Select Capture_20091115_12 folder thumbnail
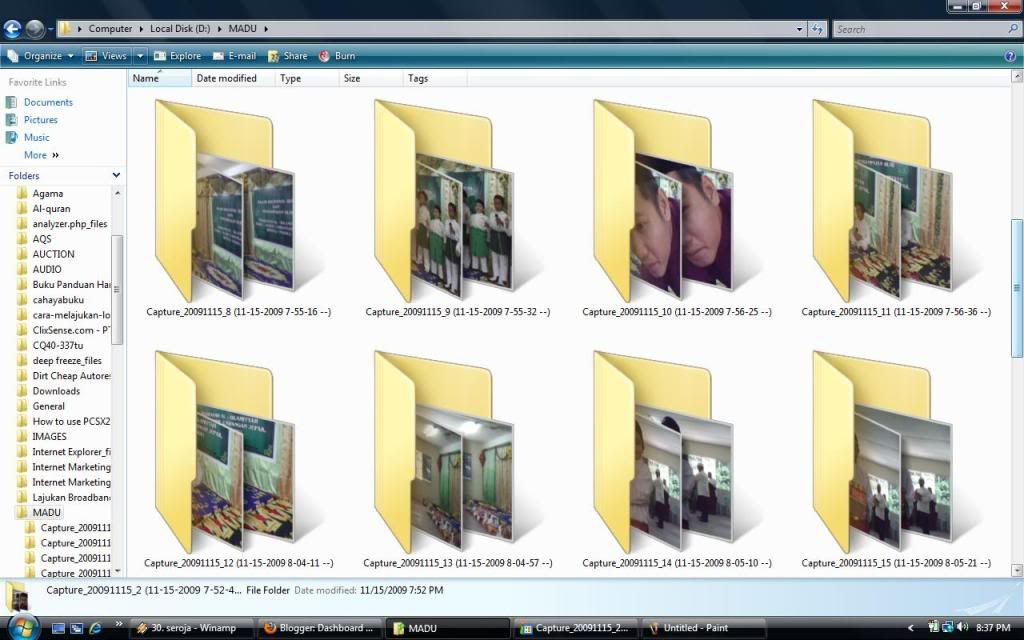This screenshot has width=1024, height=640. click(238, 460)
